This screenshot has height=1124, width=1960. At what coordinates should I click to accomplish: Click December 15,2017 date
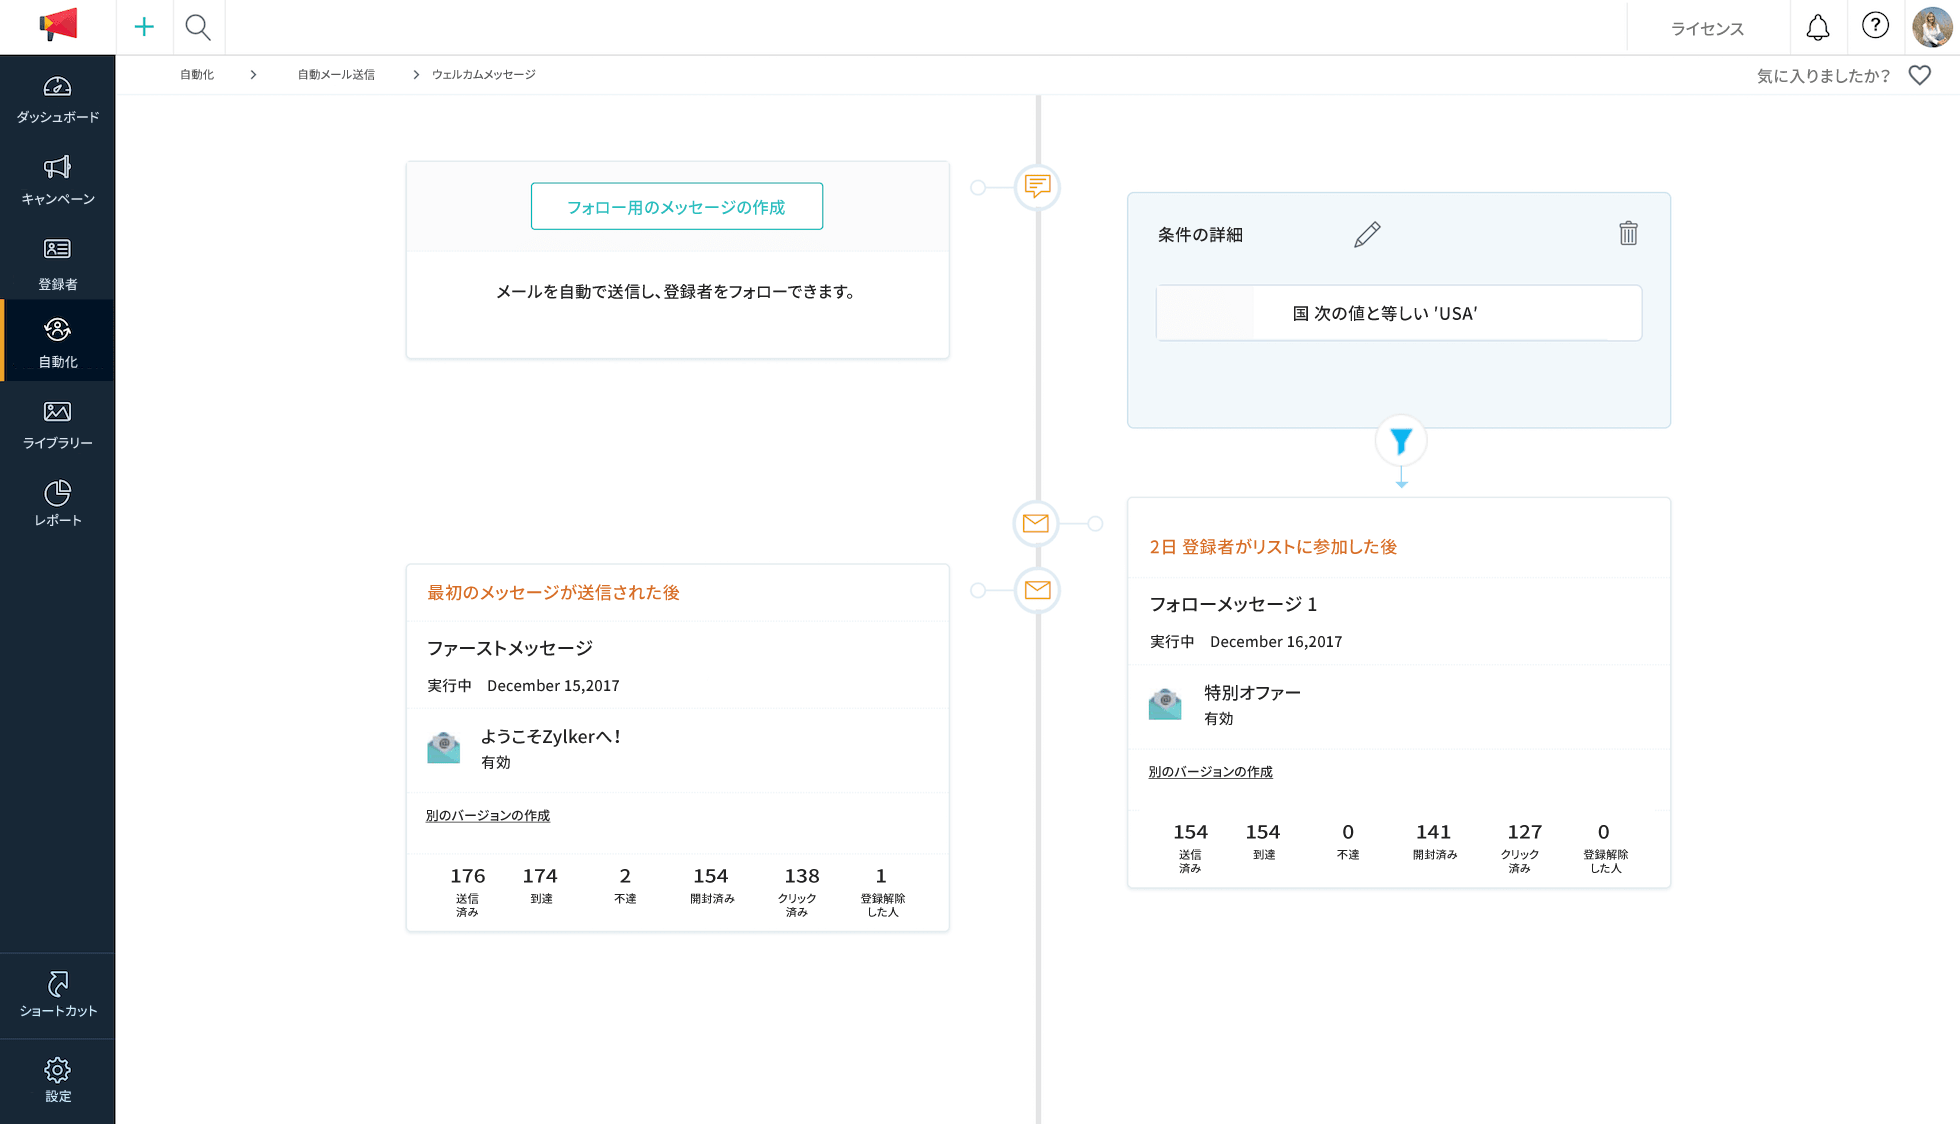[x=553, y=686]
